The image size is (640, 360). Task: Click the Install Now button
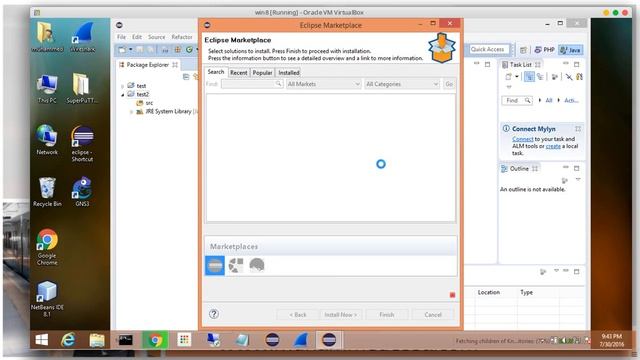tap(340, 315)
